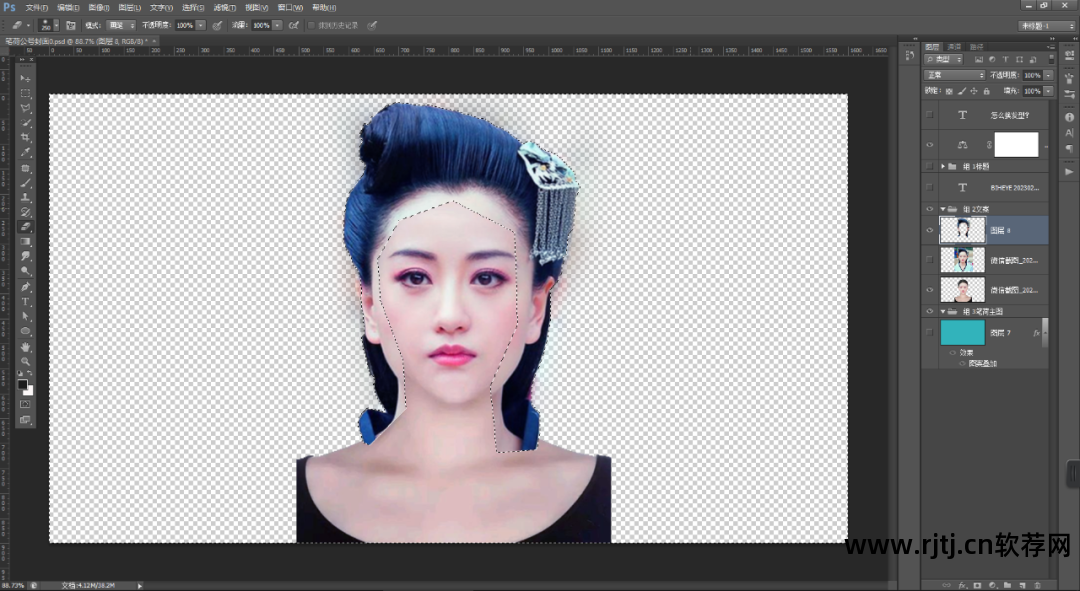Select the Crop tool
The image size is (1080, 591).
pos(26,137)
